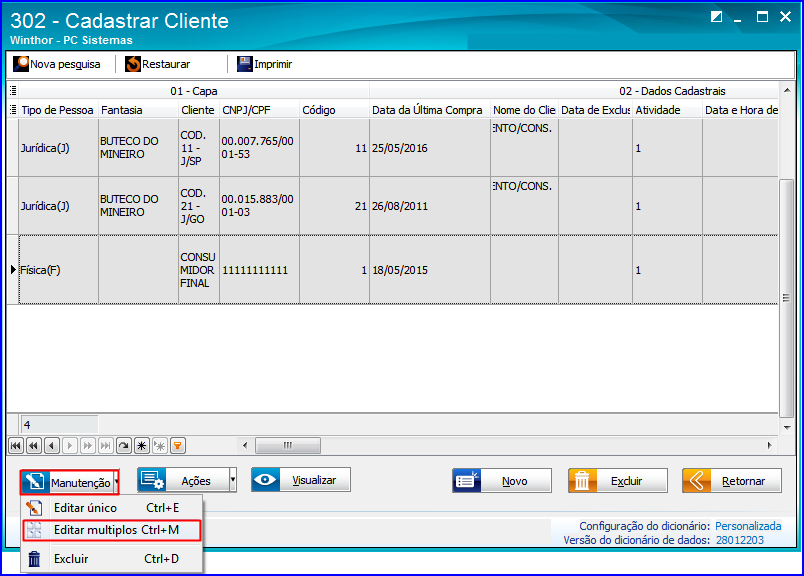Choose Editar único from the menu
804x576 pixels.
click(112, 508)
